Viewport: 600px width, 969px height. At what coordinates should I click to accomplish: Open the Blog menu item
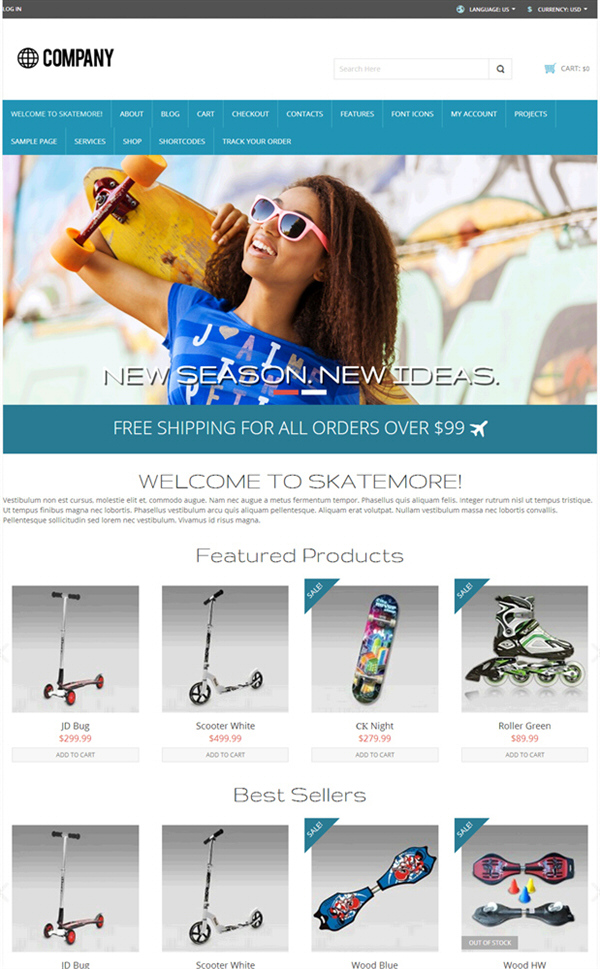pyautogui.click(x=170, y=114)
